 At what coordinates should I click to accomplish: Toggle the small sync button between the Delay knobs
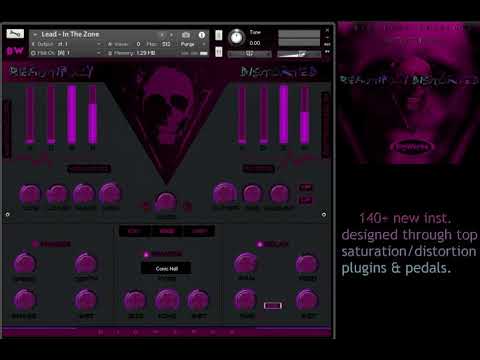tap(273, 306)
